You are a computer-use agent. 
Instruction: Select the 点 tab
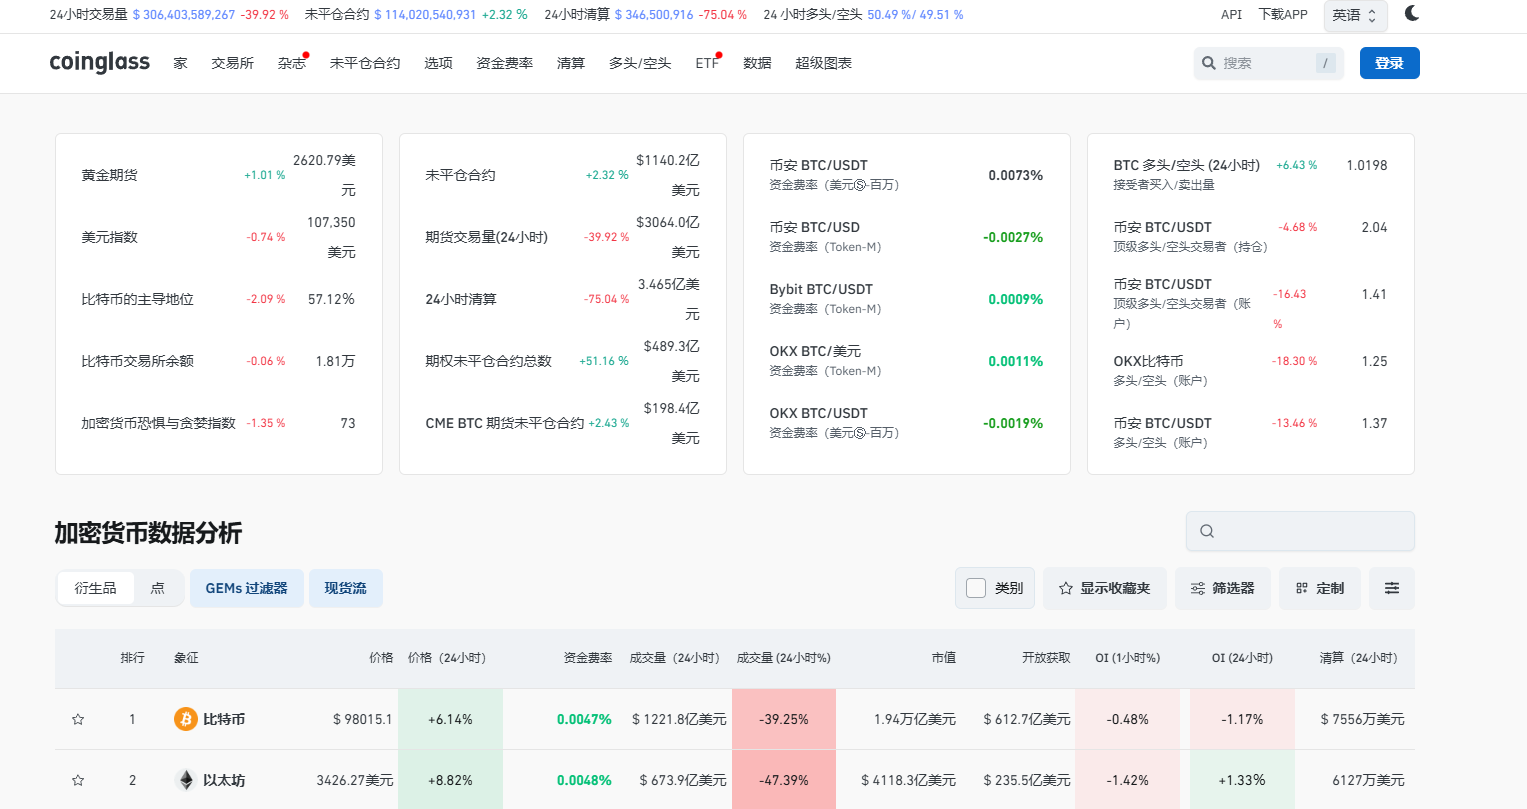tap(158, 588)
